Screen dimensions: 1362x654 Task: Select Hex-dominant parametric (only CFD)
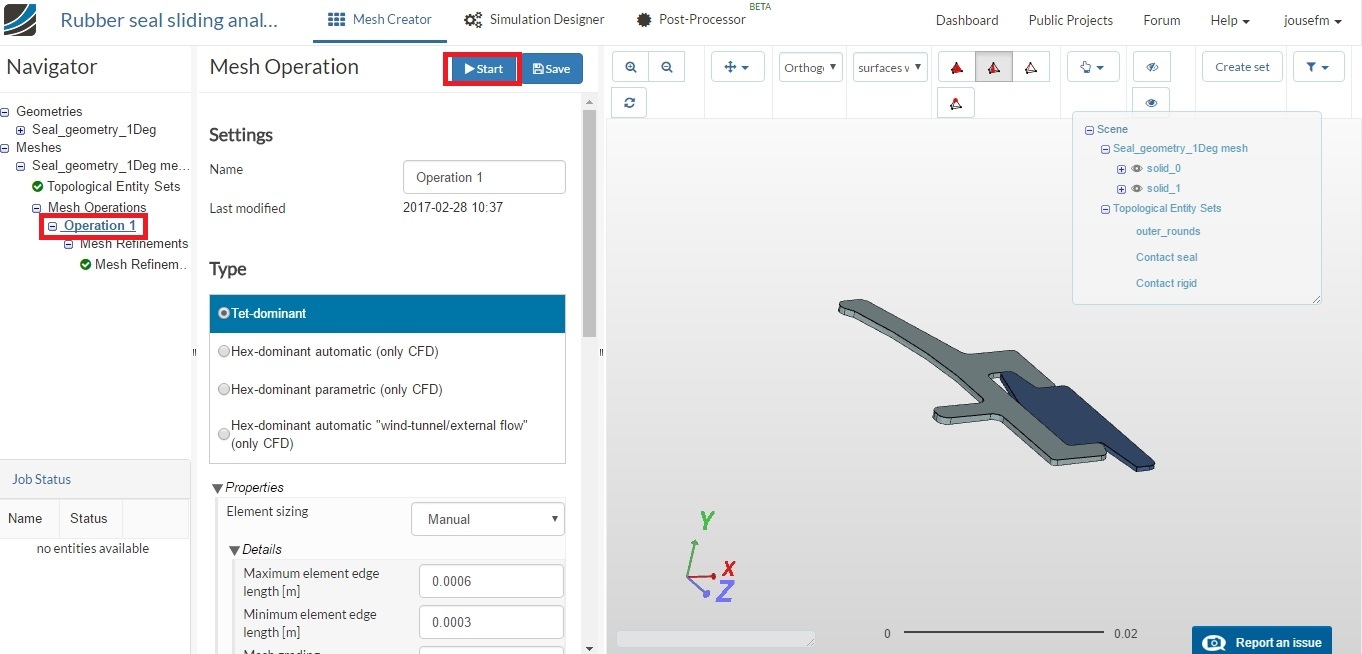point(387,389)
